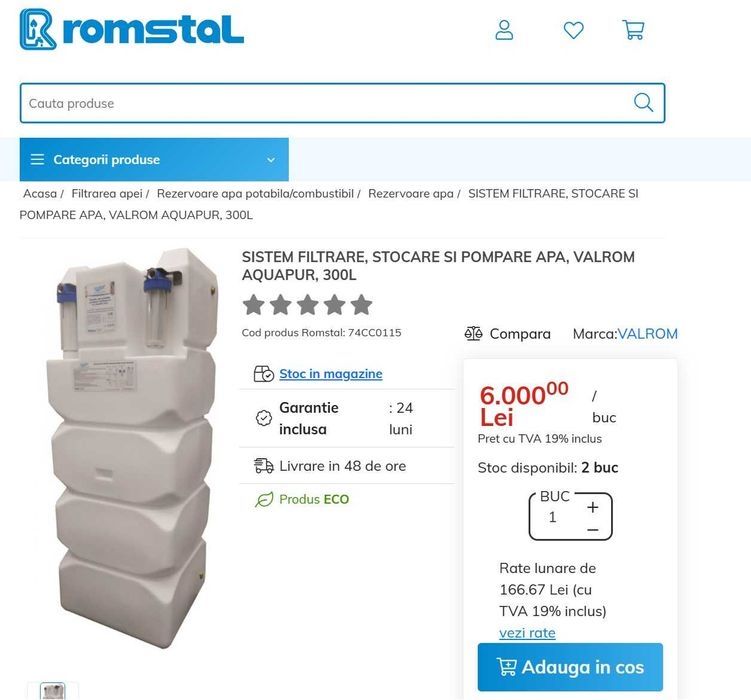Image resolution: width=751 pixels, height=700 pixels.
Task: Expand the Categorii produse dropdown chevron
Action: [x=271, y=160]
